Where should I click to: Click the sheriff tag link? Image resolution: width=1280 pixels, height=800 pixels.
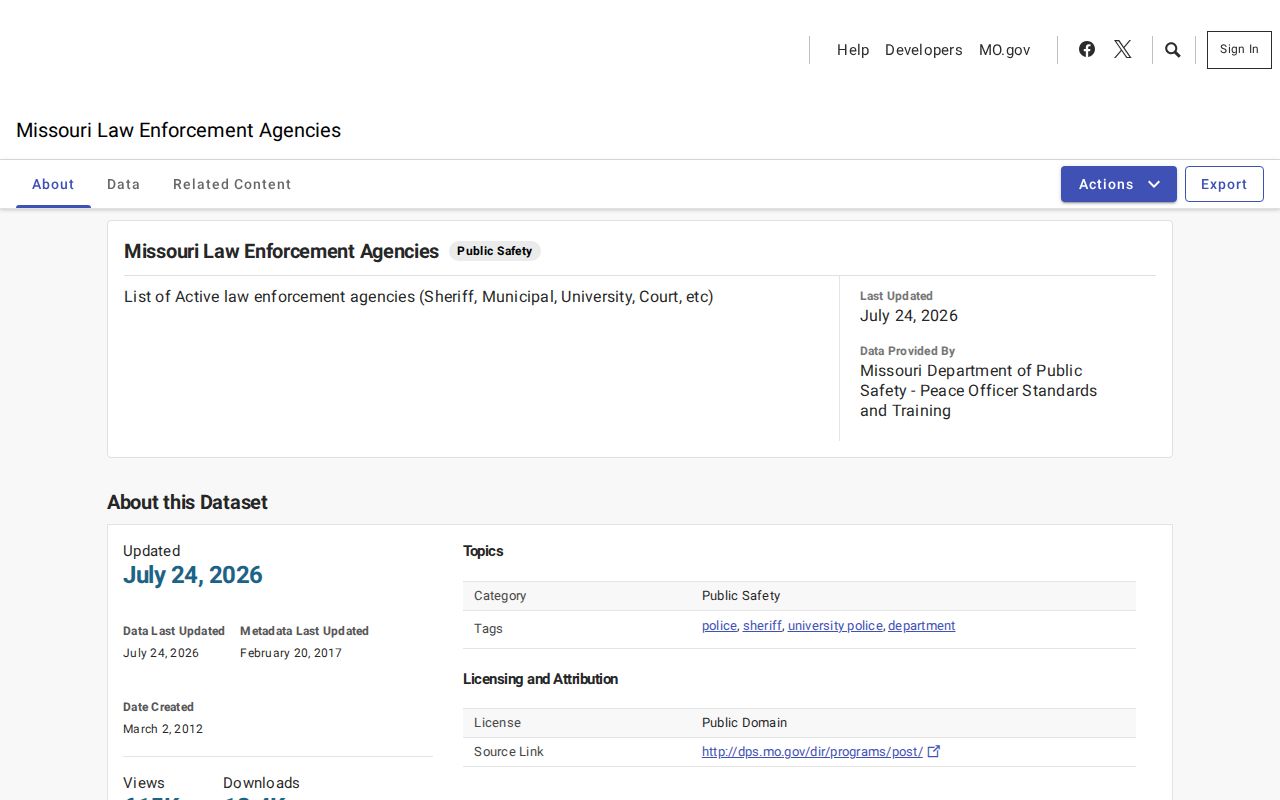[x=762, y=626]
